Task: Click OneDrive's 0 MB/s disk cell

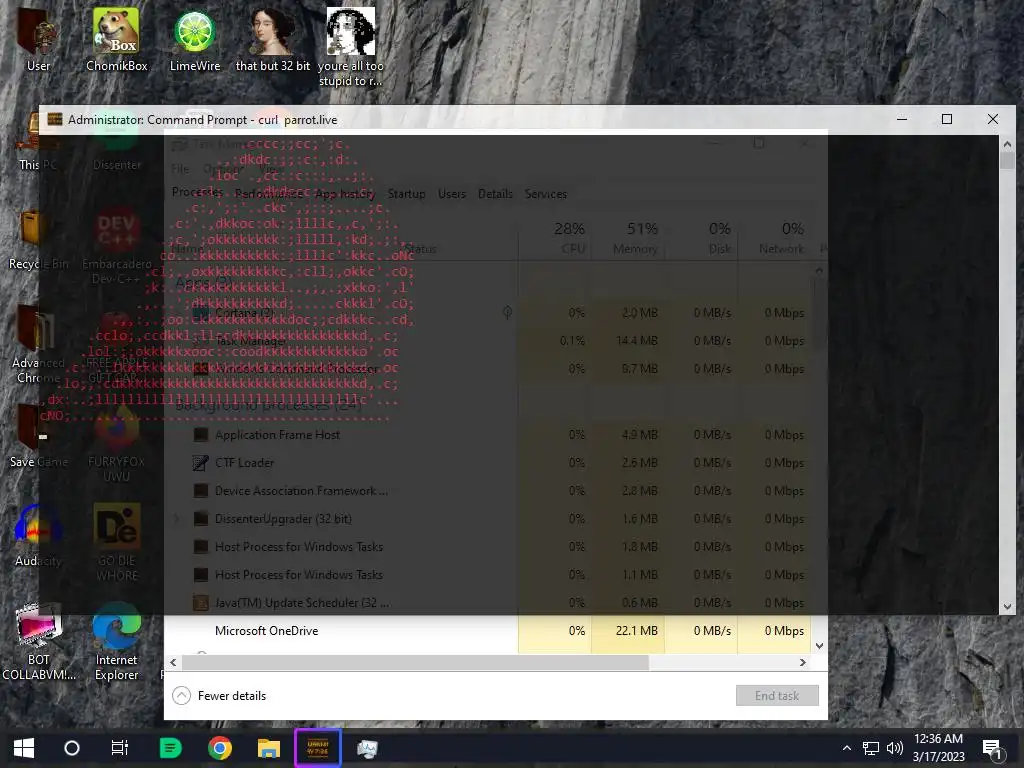Action: point(701,631)
